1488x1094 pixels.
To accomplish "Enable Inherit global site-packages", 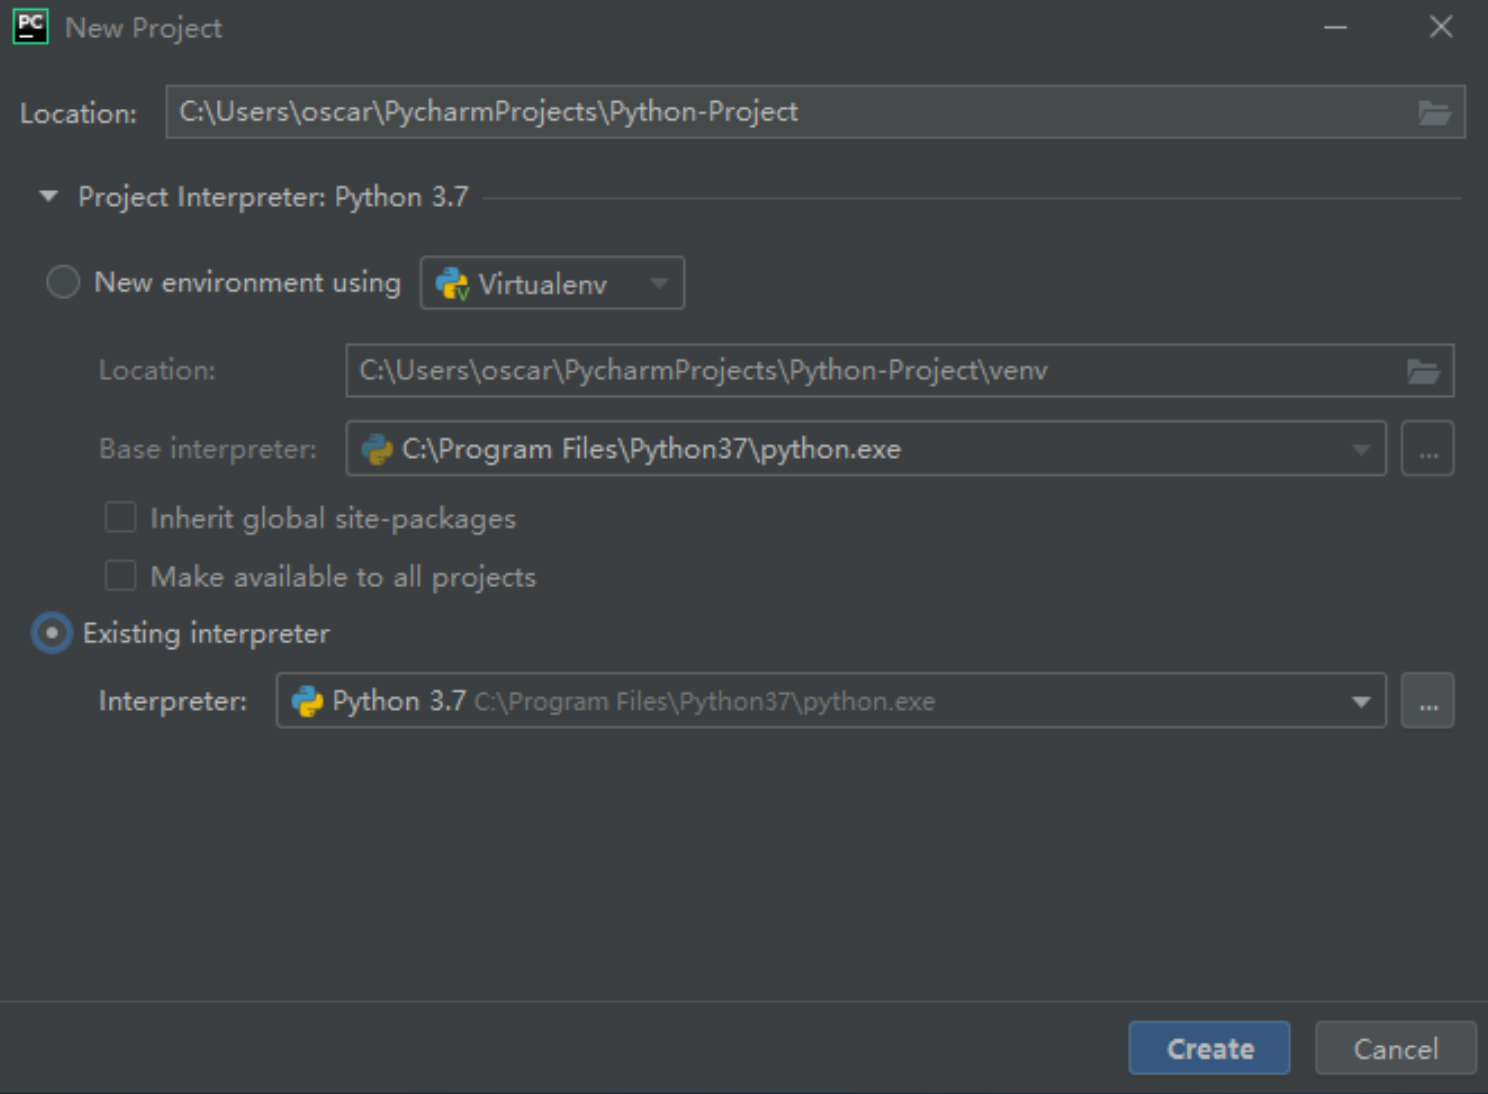I will click(120, 517).
